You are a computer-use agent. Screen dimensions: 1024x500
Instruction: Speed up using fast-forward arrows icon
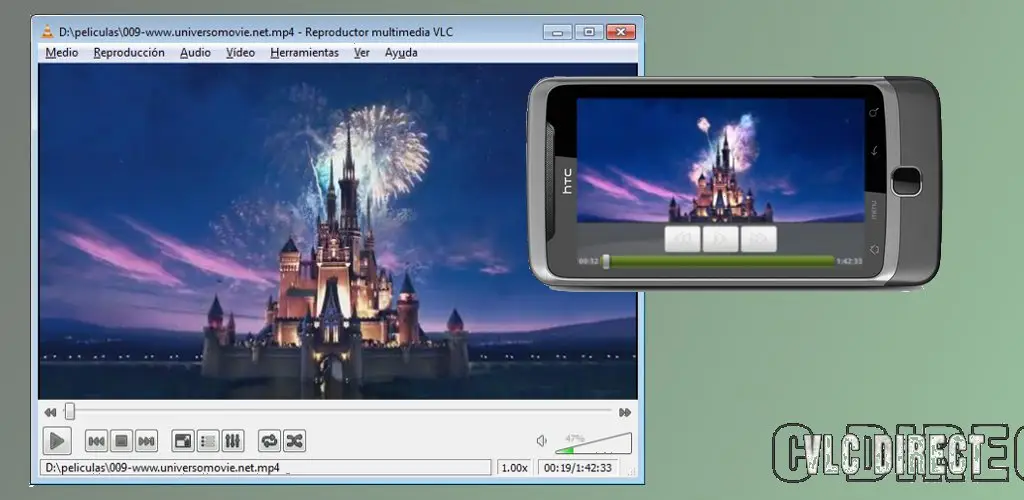pyautogui.click(x=625, y=413)
